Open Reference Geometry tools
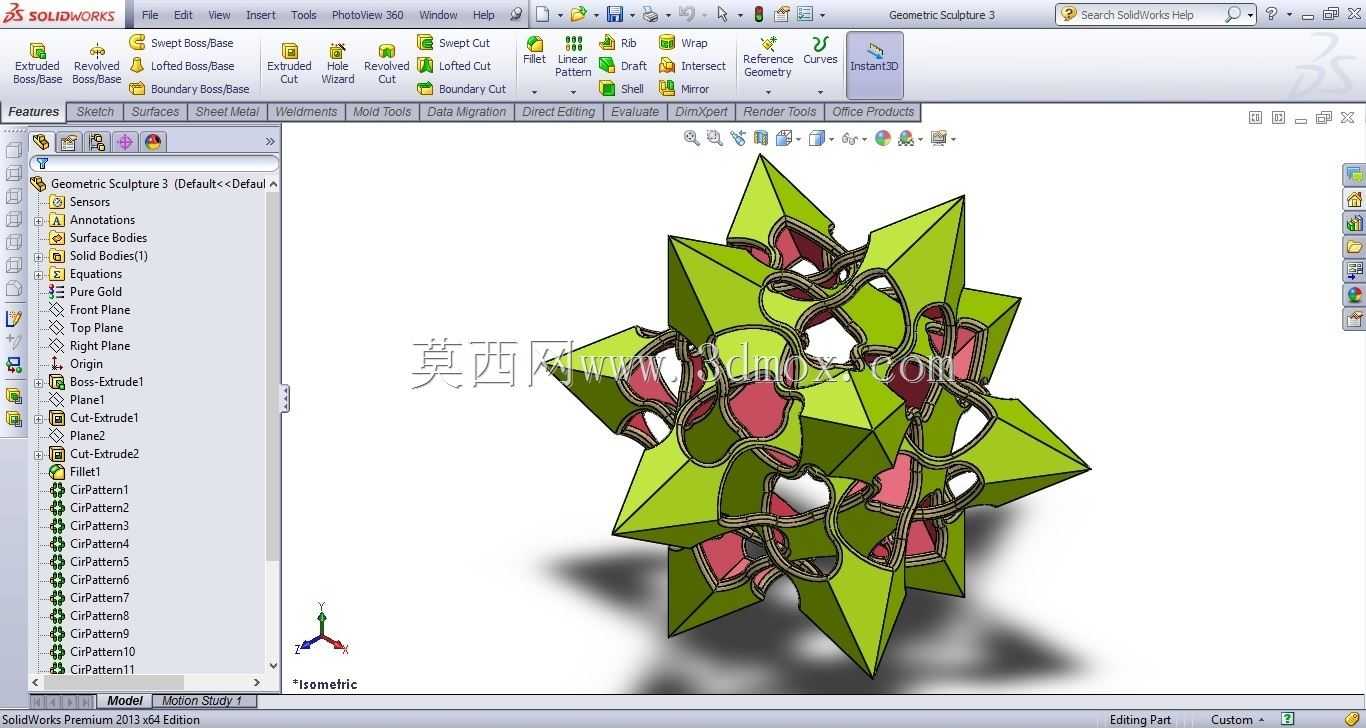 pos(768,57)
